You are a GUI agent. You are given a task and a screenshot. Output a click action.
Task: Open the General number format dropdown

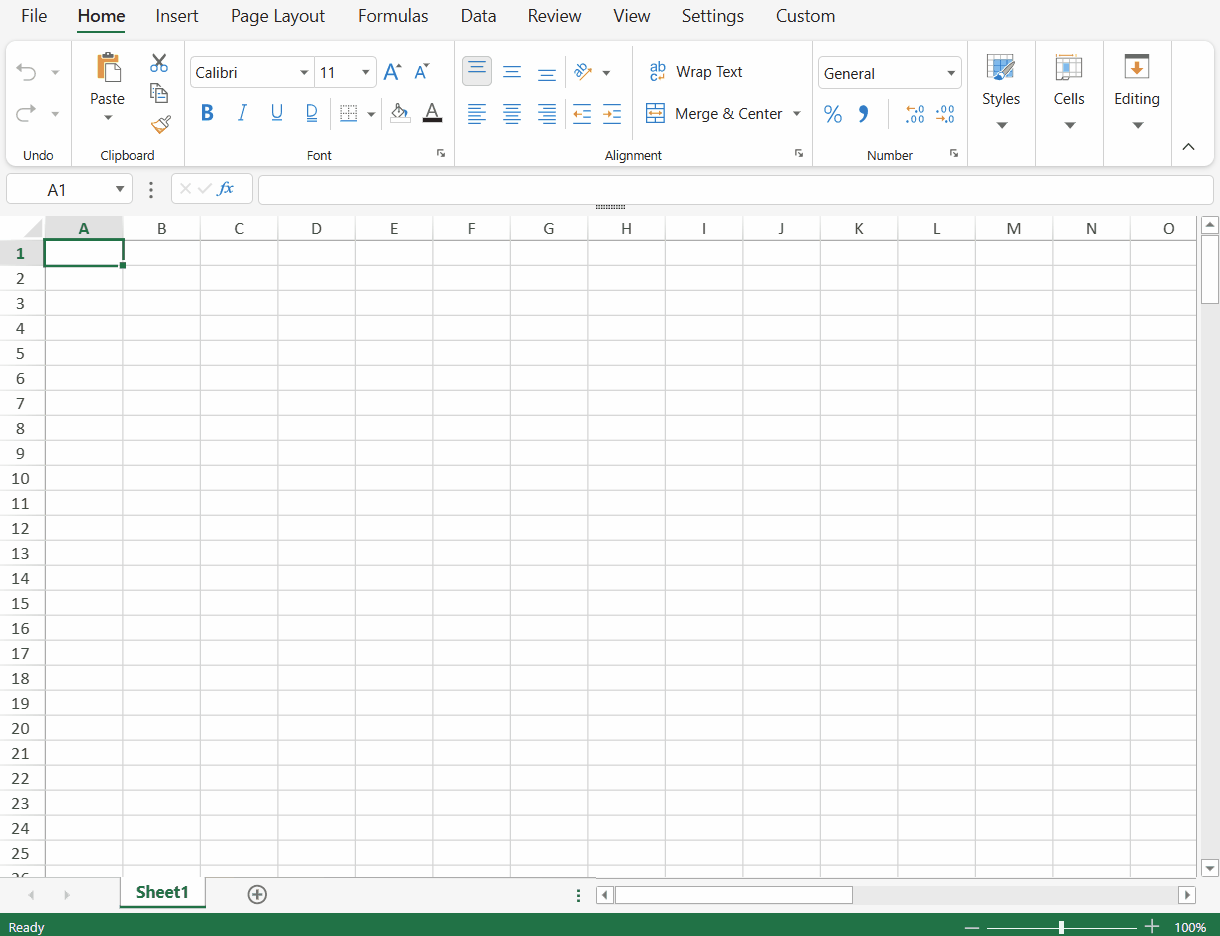[x=951, y=73]
